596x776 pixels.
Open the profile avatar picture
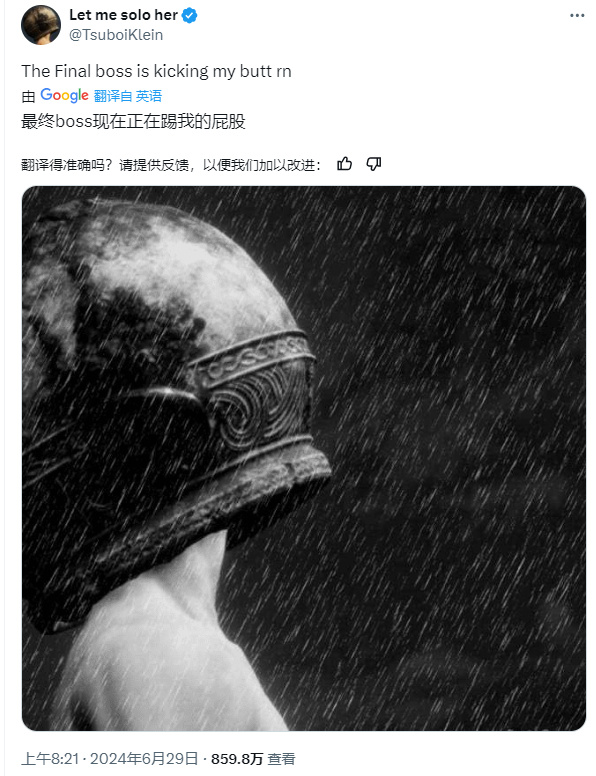[41, 25]
